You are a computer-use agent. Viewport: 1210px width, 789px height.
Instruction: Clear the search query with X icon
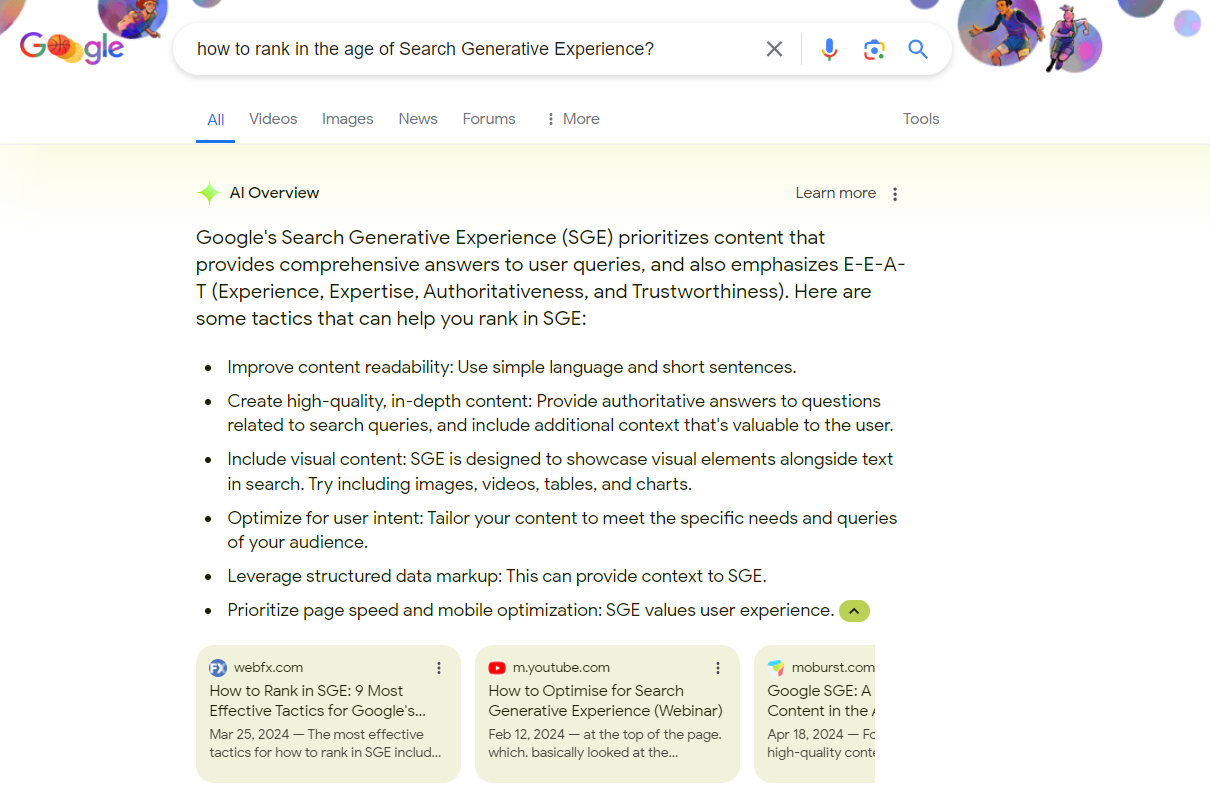(x=774, y=49)
